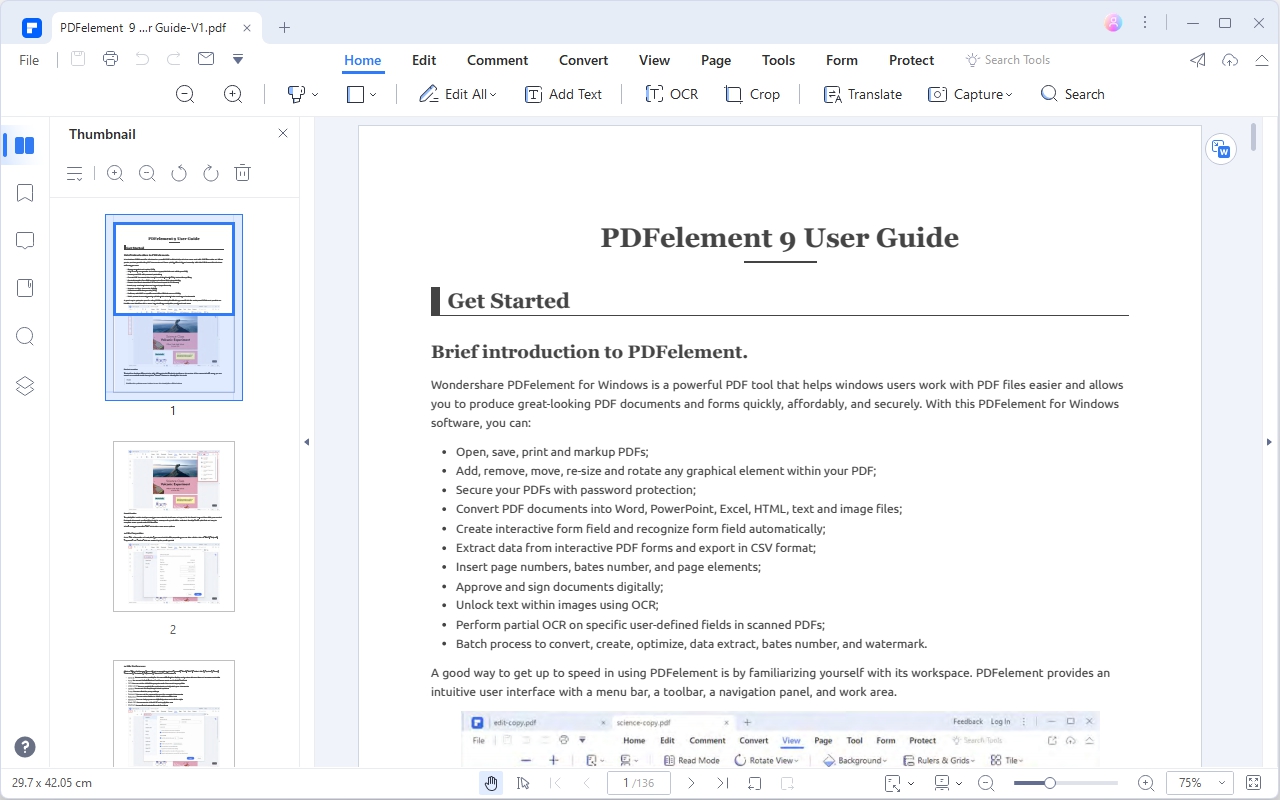Open thumbnail panel options menu
Screen dimensions: 1280x800
(x=75, y=173)
